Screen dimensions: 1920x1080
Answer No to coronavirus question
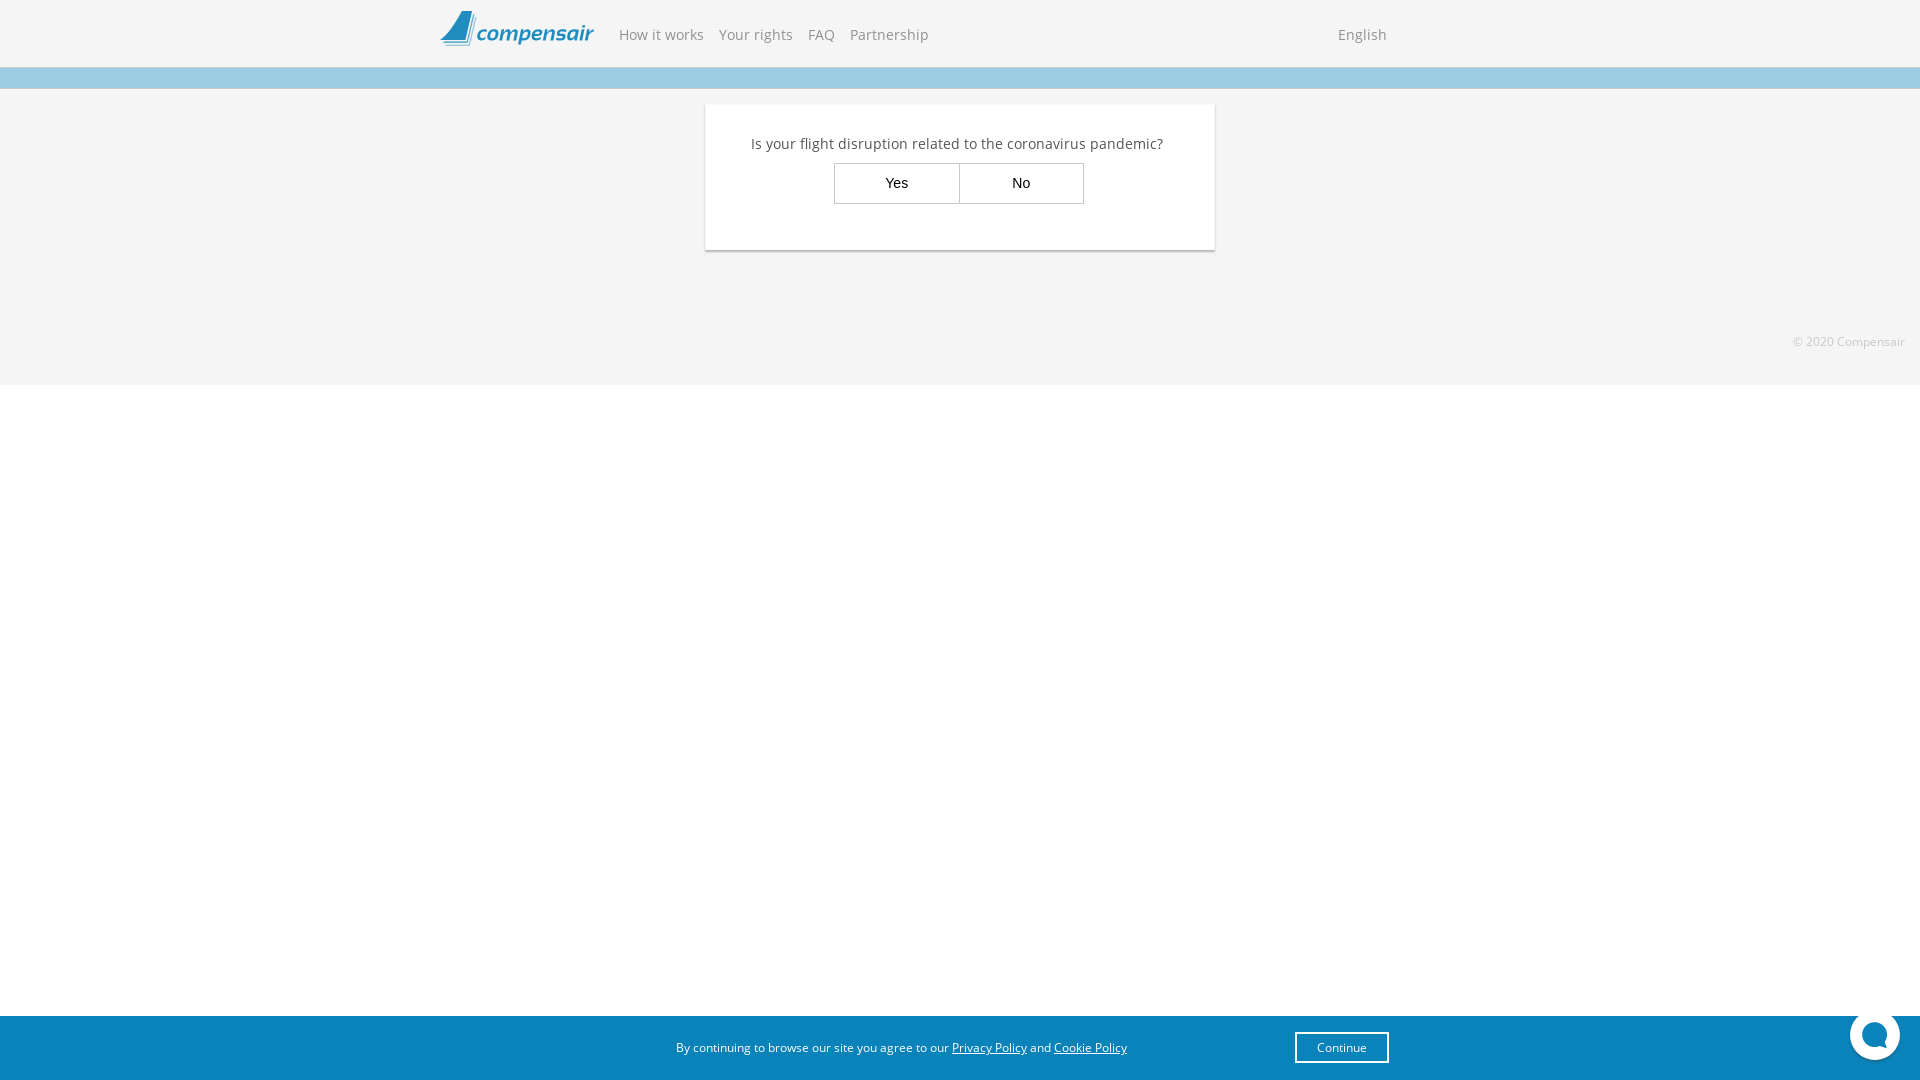(x=1021, y=184)
